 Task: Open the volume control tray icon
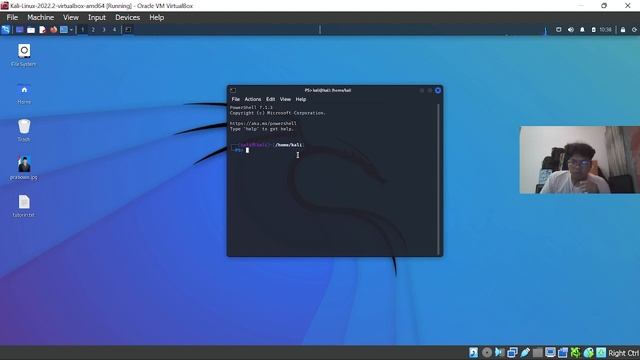571,30
